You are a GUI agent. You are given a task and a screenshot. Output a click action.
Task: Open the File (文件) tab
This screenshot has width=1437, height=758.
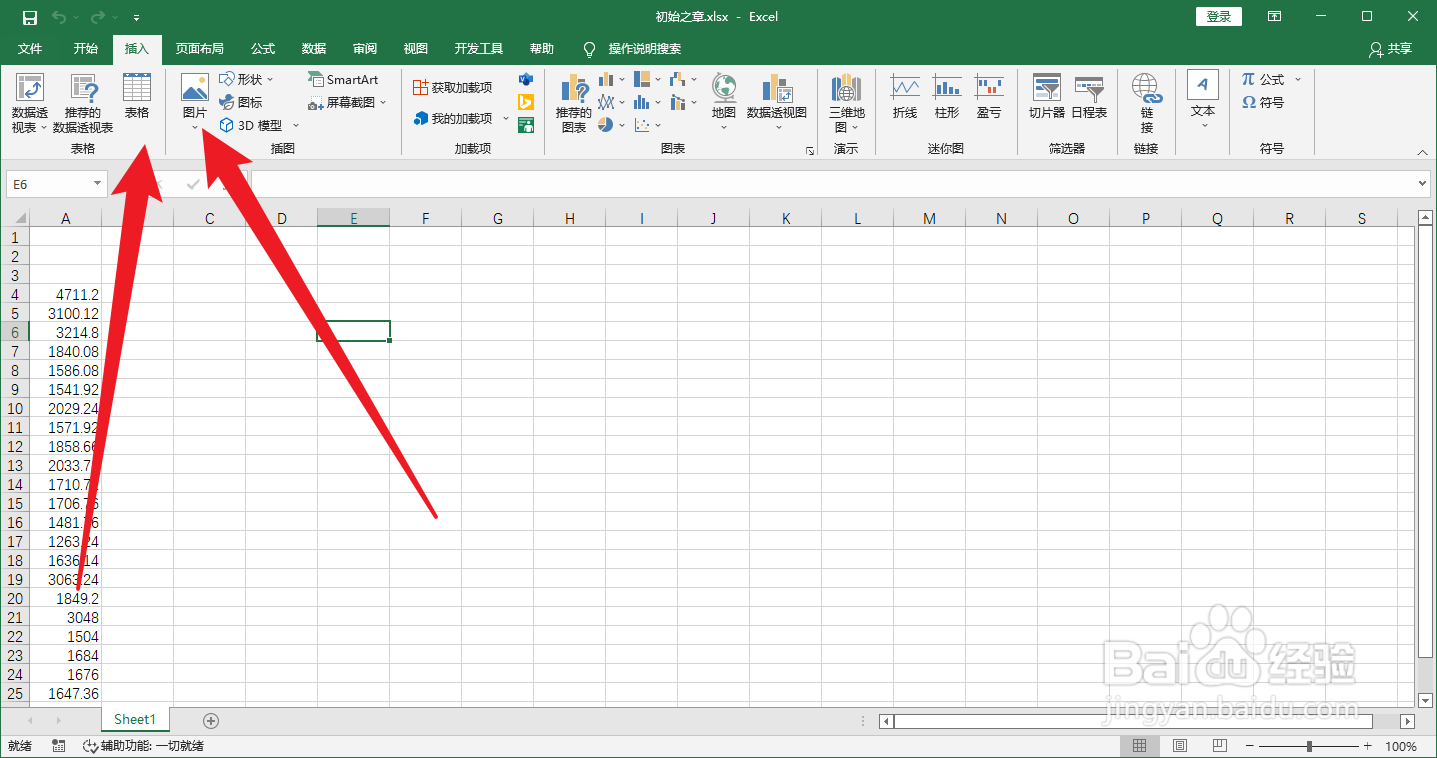[x=30, y=49]
